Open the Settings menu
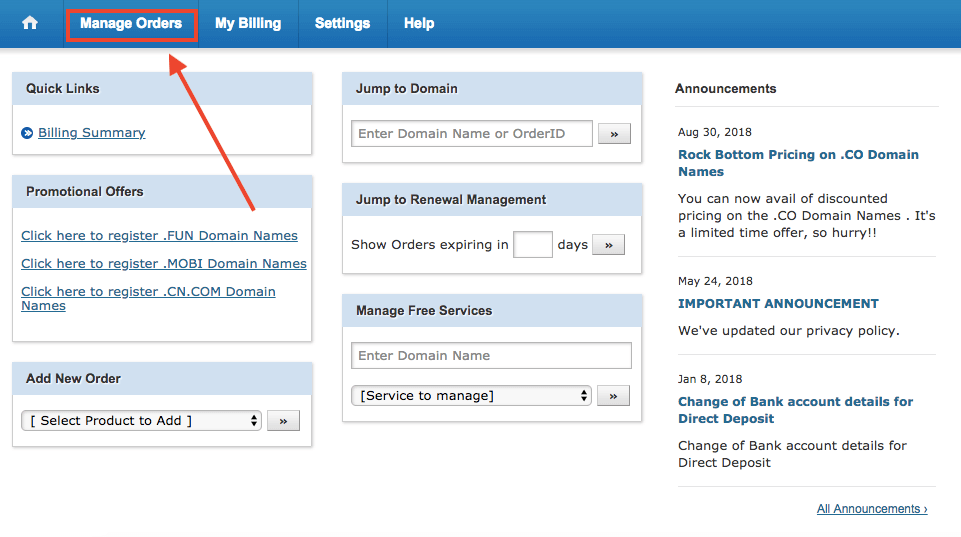 pyautogui.click(x=343, y=23)
